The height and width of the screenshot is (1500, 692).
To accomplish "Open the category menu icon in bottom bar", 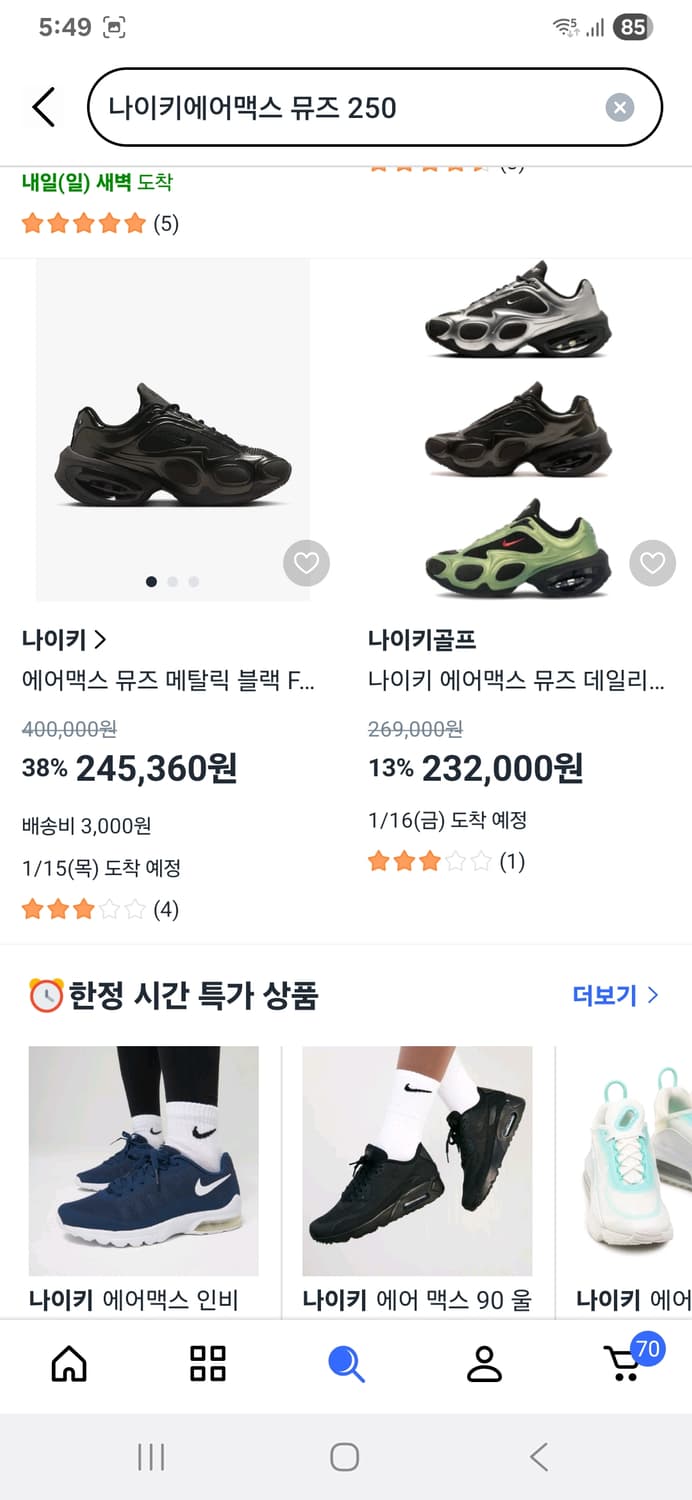I will pos(207,1362).
